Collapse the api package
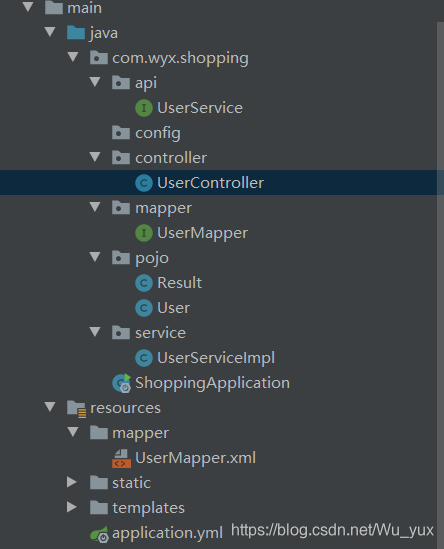 (95, 82)
